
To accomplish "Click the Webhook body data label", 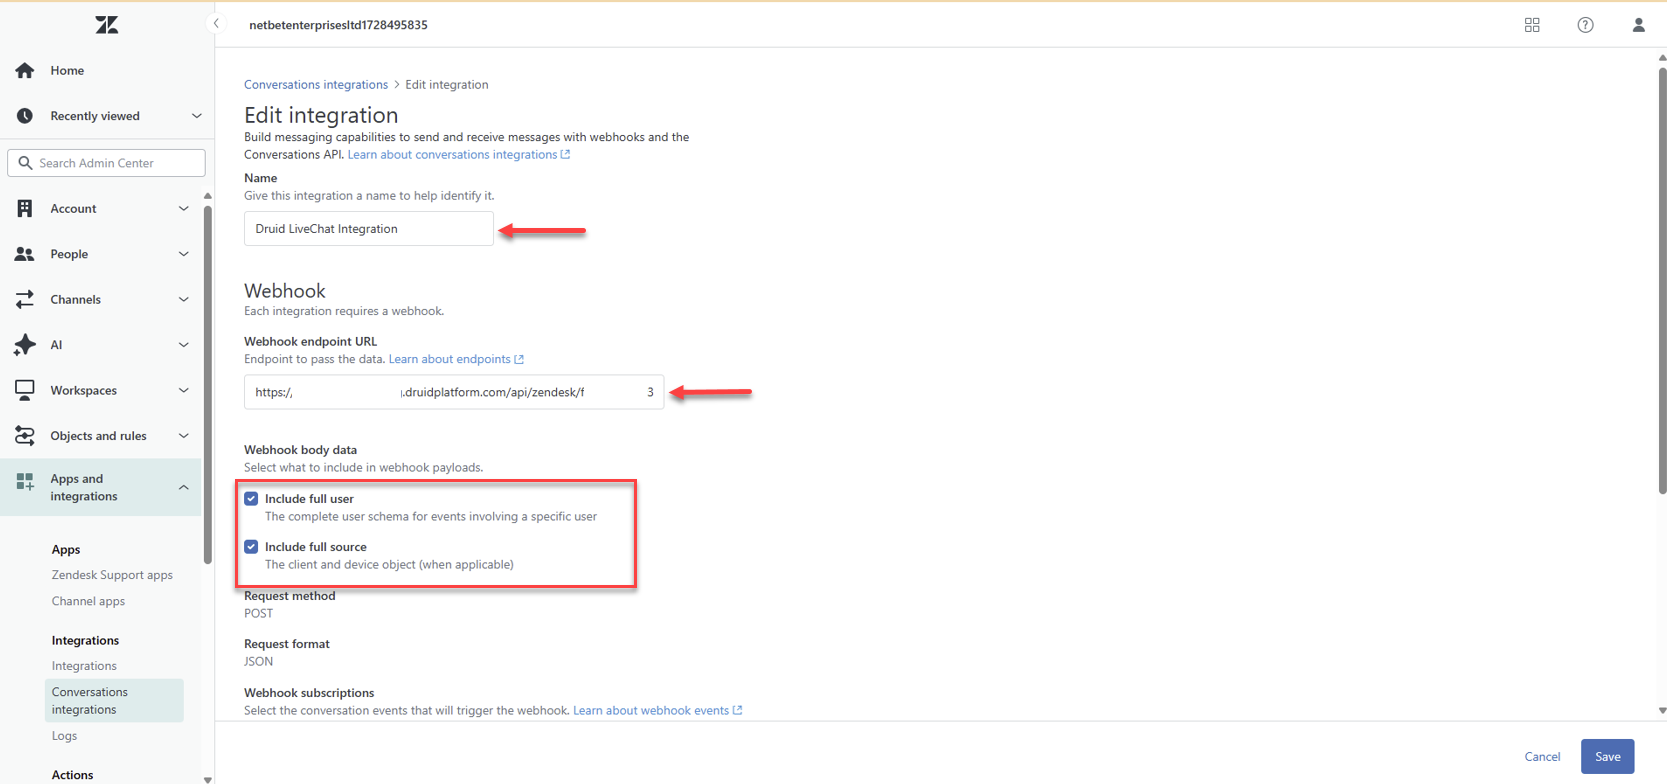I will pyautogui.click(x=300, y=450).
